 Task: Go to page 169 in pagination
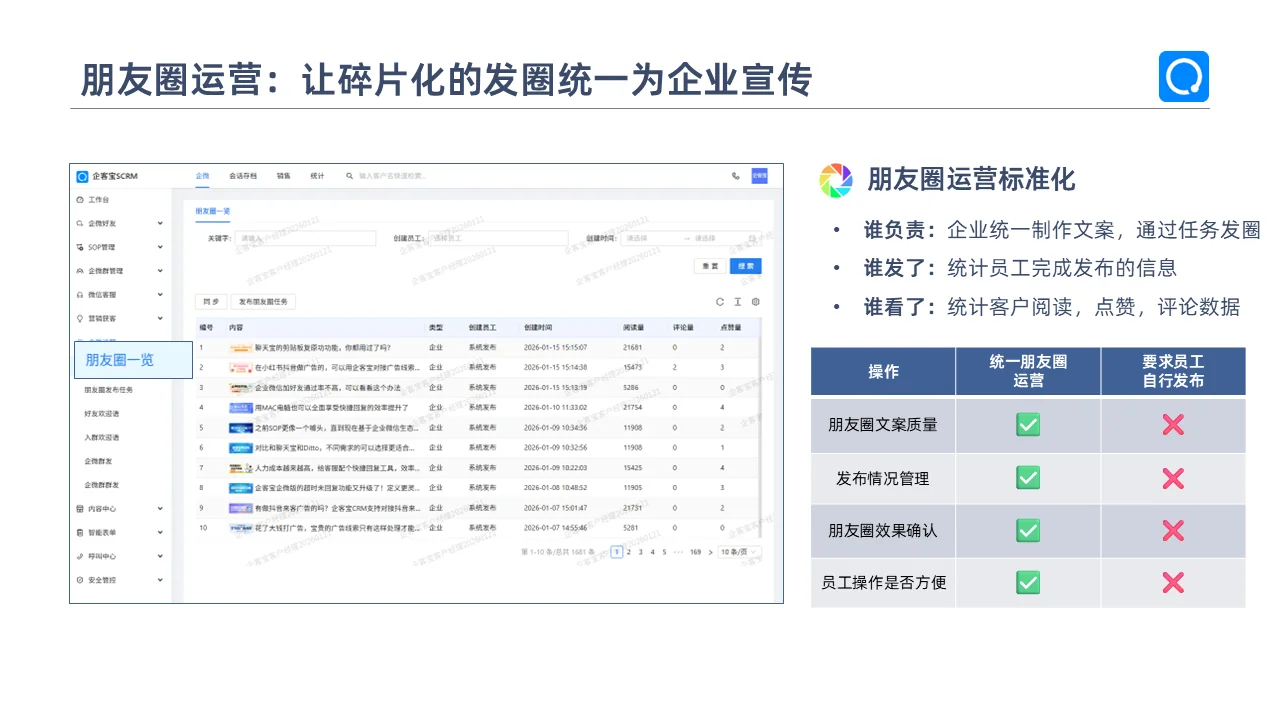point(695,552)
